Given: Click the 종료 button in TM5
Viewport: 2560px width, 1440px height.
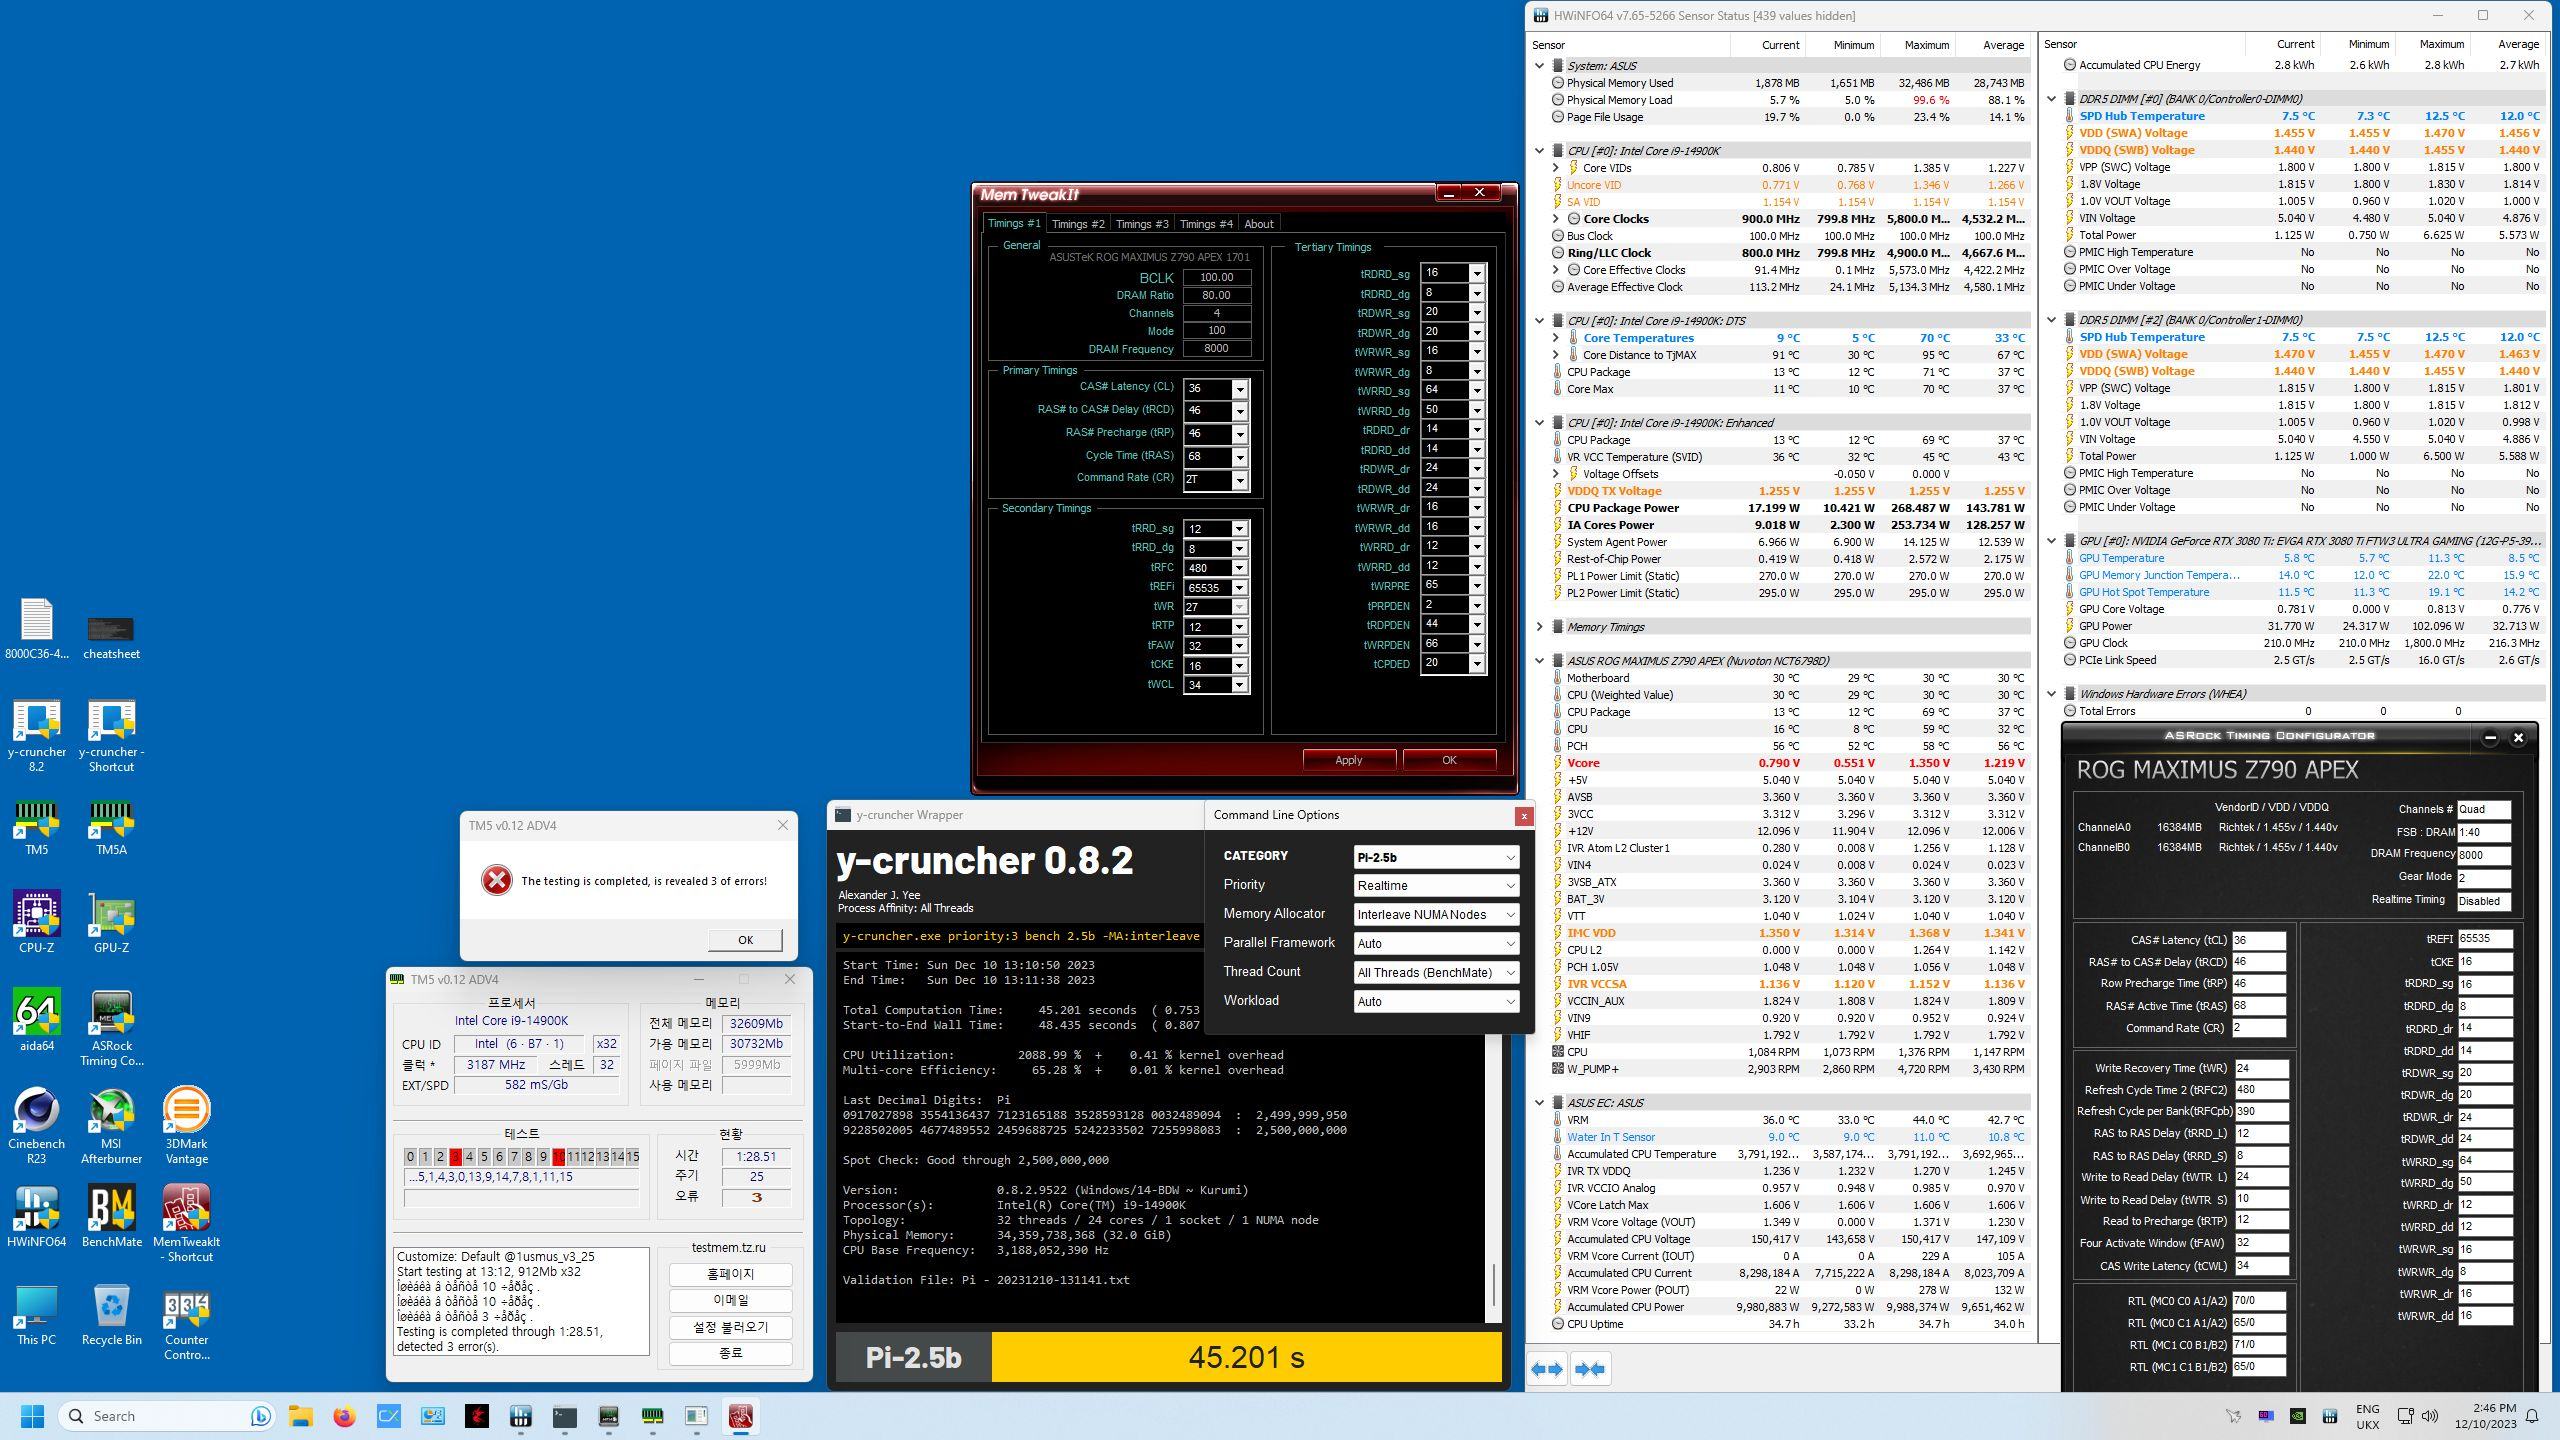Looking at the screenshot, I should [x=730, y=1353].
